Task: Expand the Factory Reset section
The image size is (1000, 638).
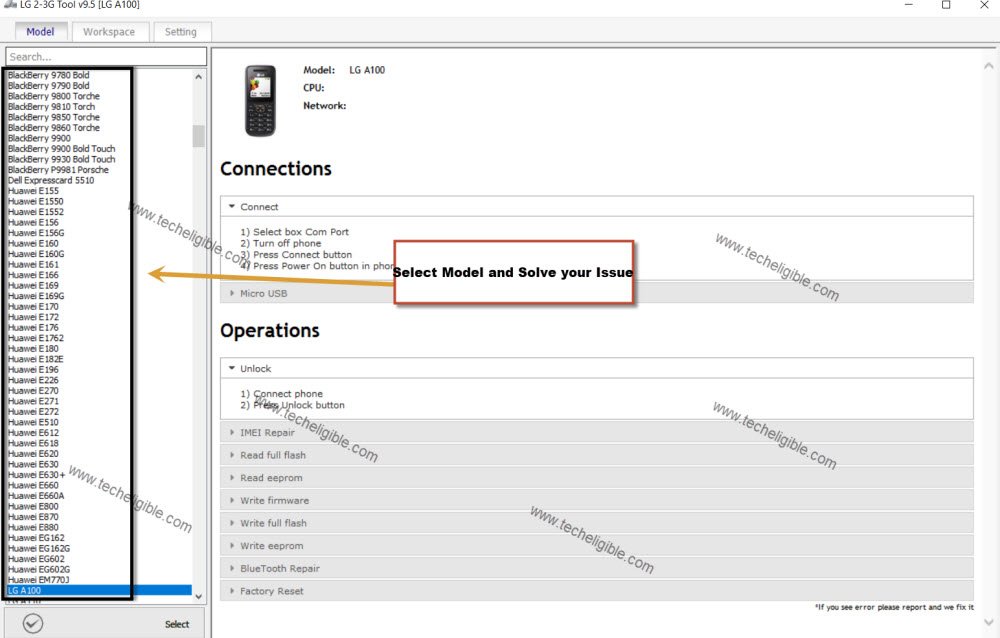Action: tap(596, 591)
